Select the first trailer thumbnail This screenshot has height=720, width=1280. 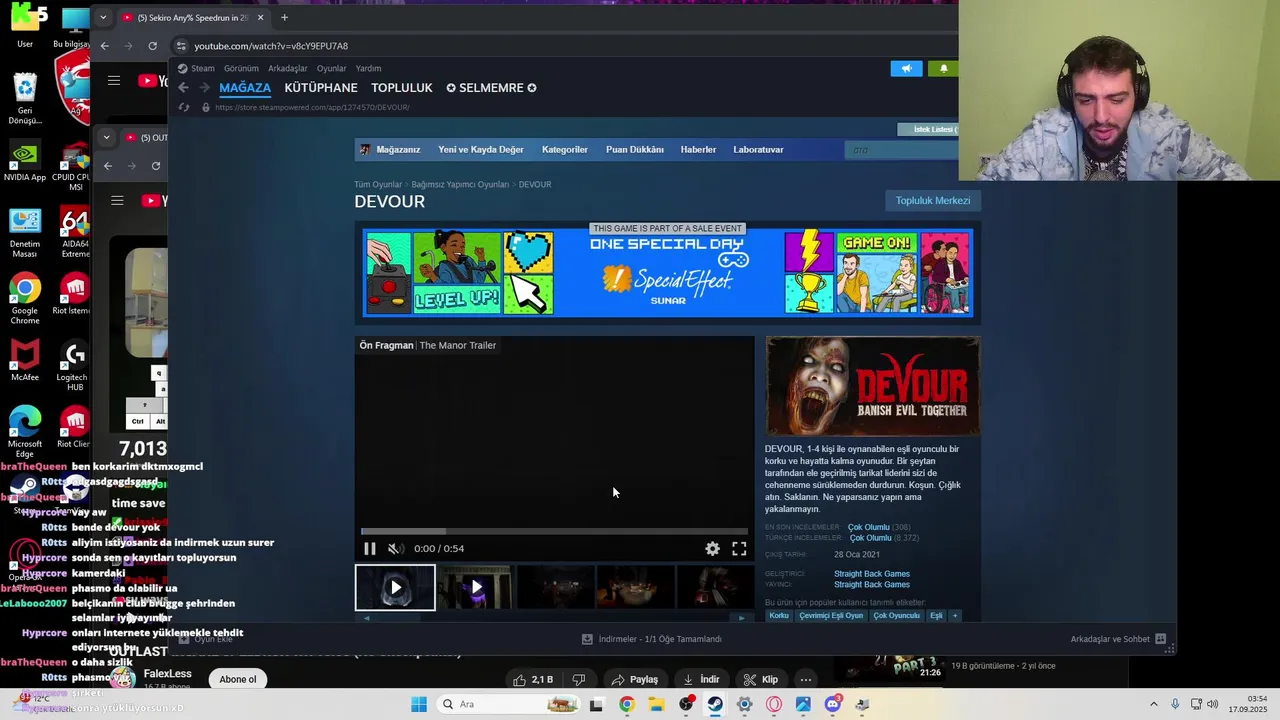click(x=395, y=587)
